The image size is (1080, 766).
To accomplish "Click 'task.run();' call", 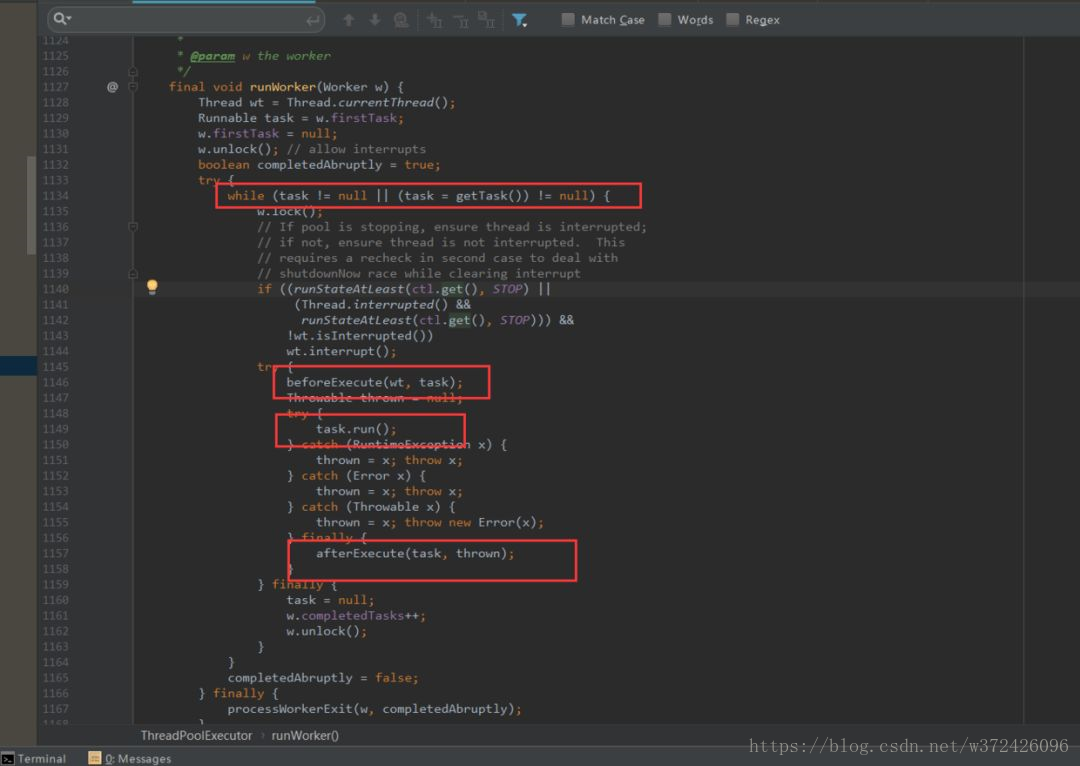I will click(356, 429).
